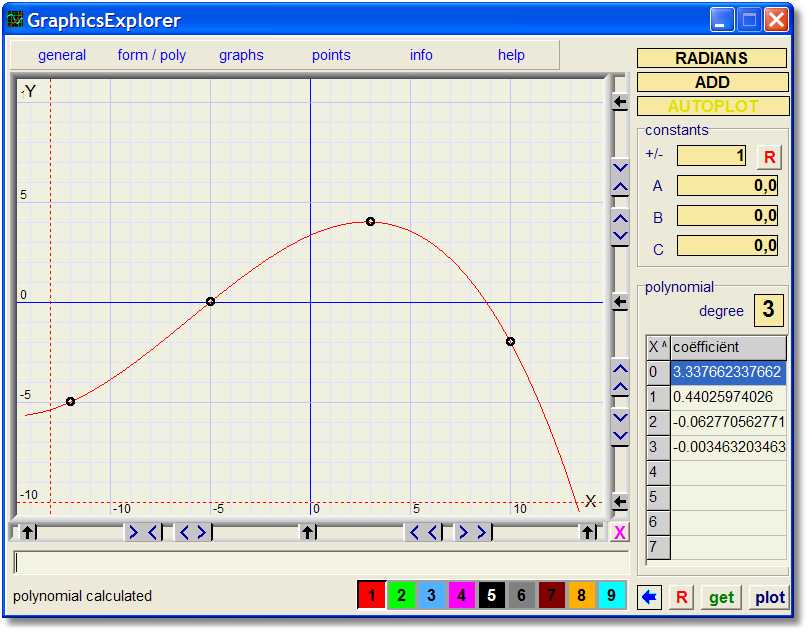Click the red R button beside the +/- field
The image size is (808, 632).
[769, 157]
